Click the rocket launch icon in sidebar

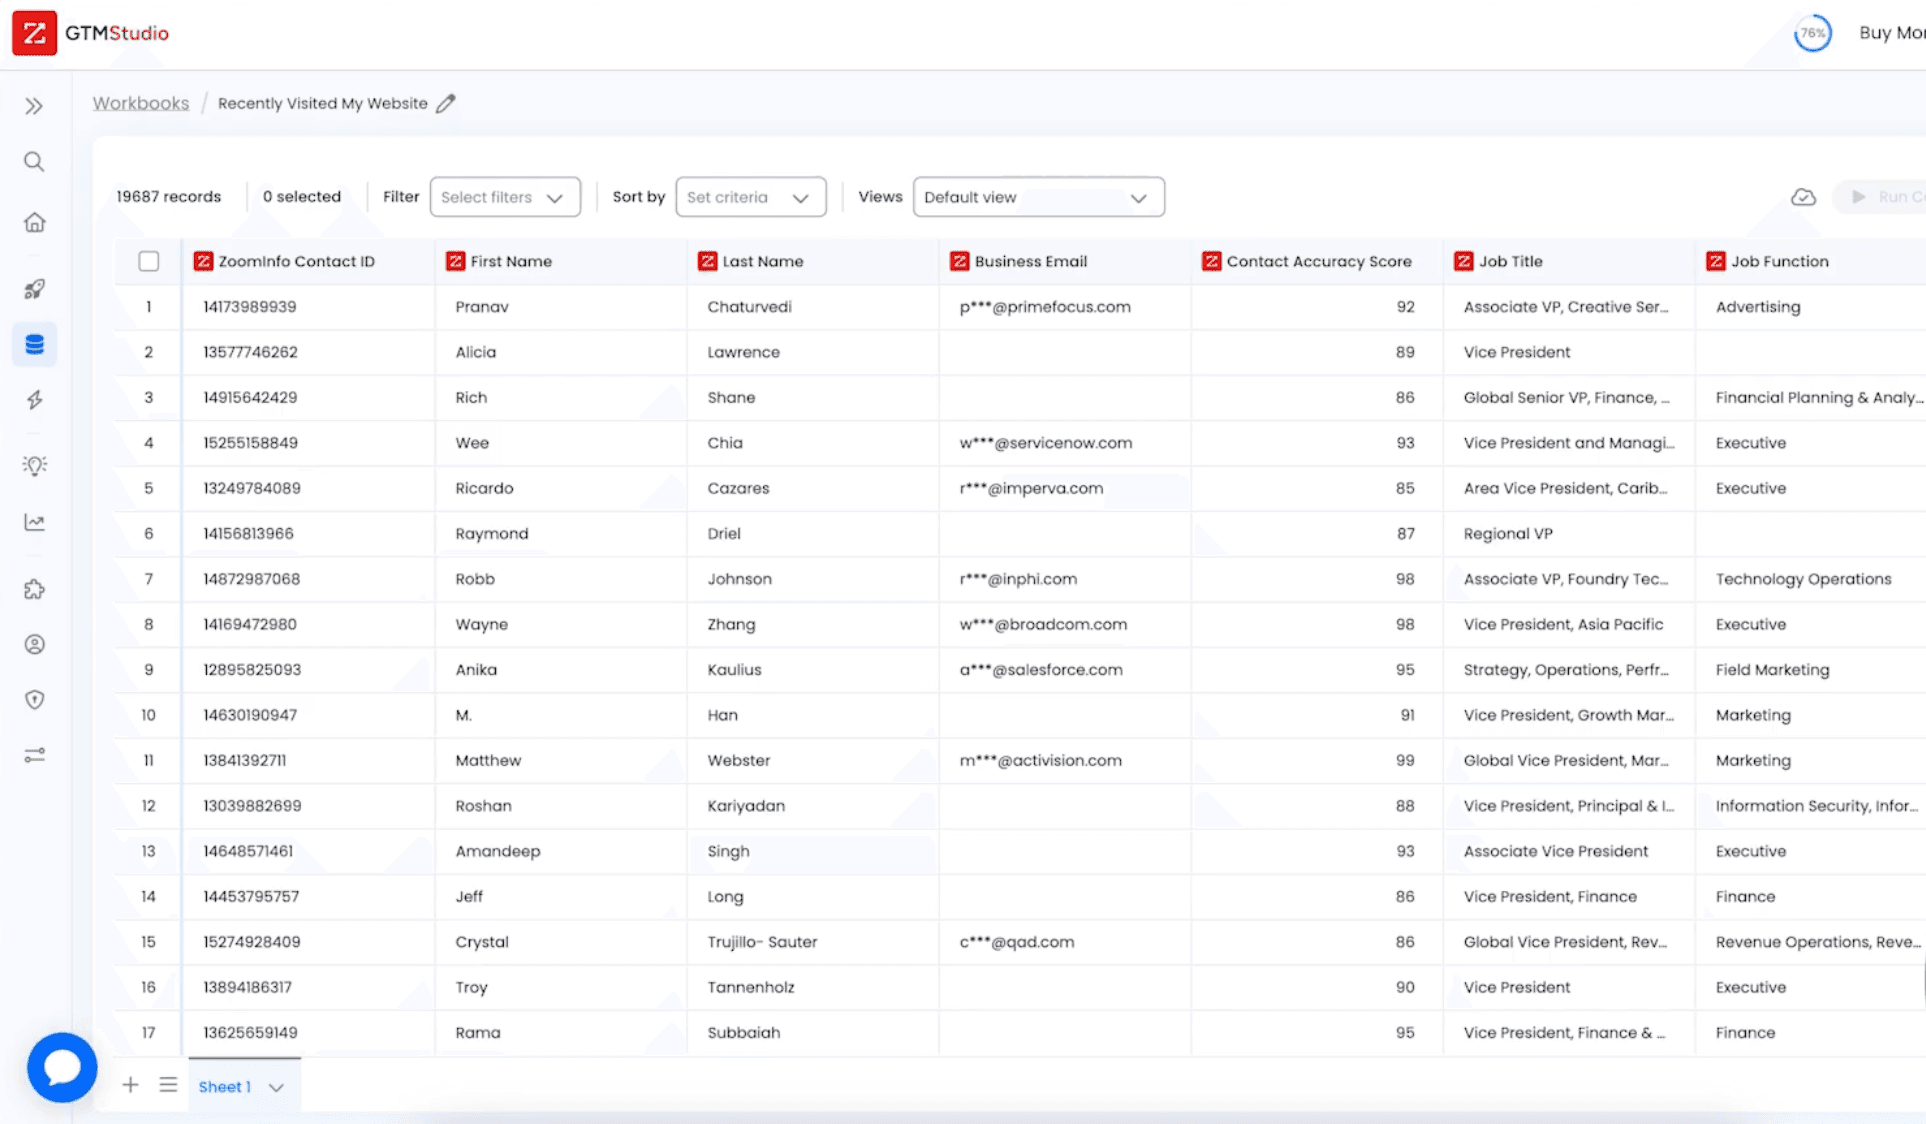34,289
